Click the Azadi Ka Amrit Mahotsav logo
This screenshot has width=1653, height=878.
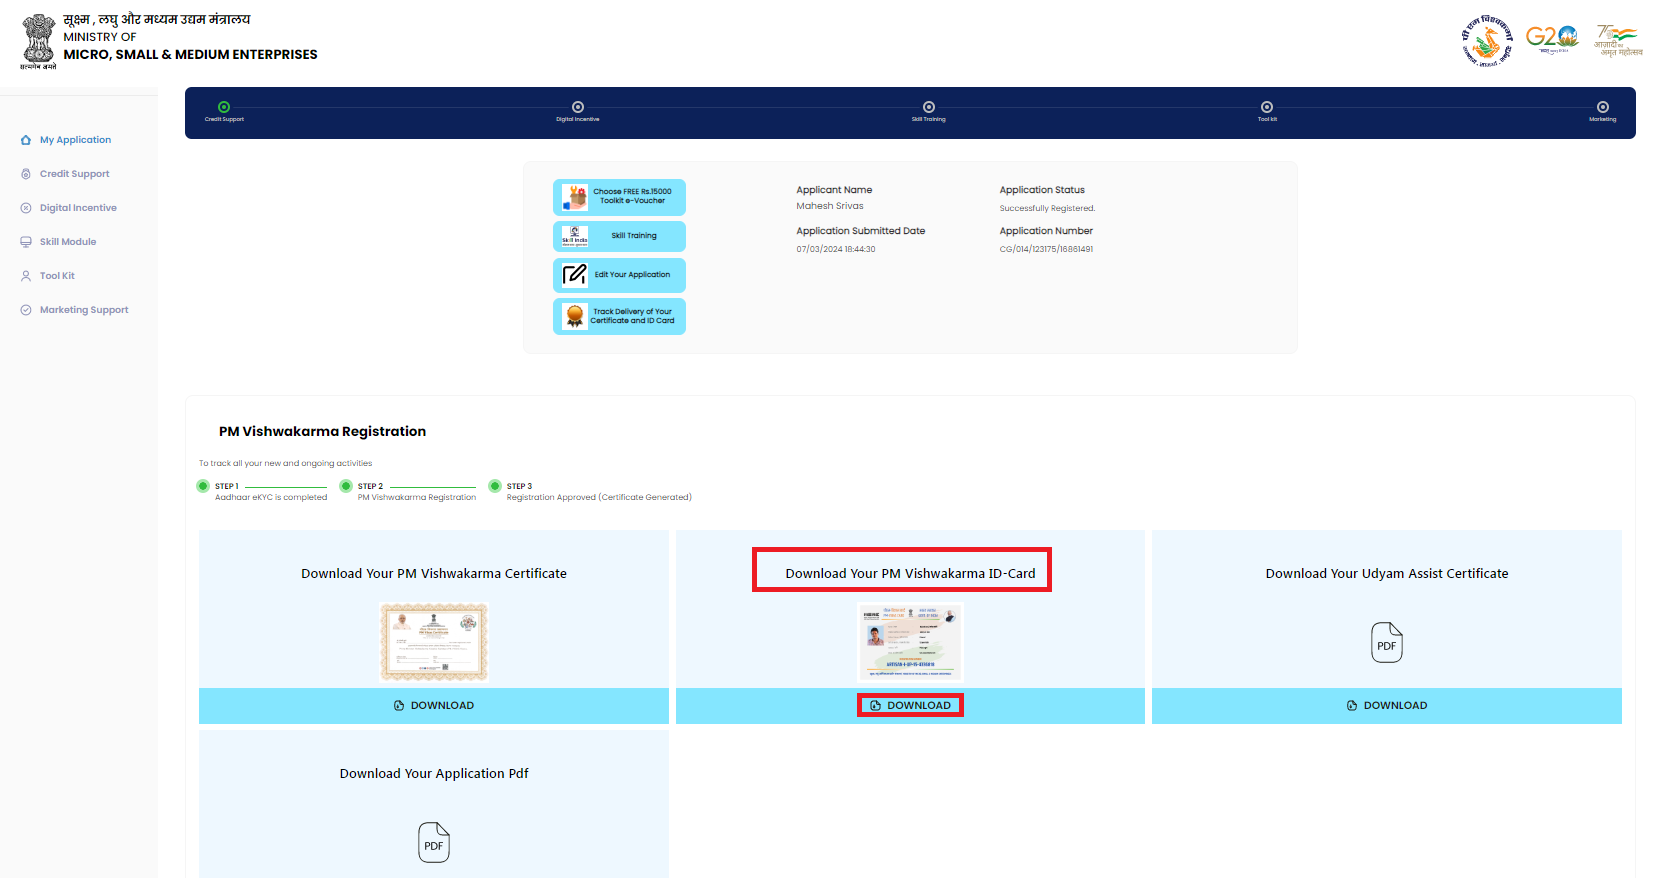point(1618,40)
